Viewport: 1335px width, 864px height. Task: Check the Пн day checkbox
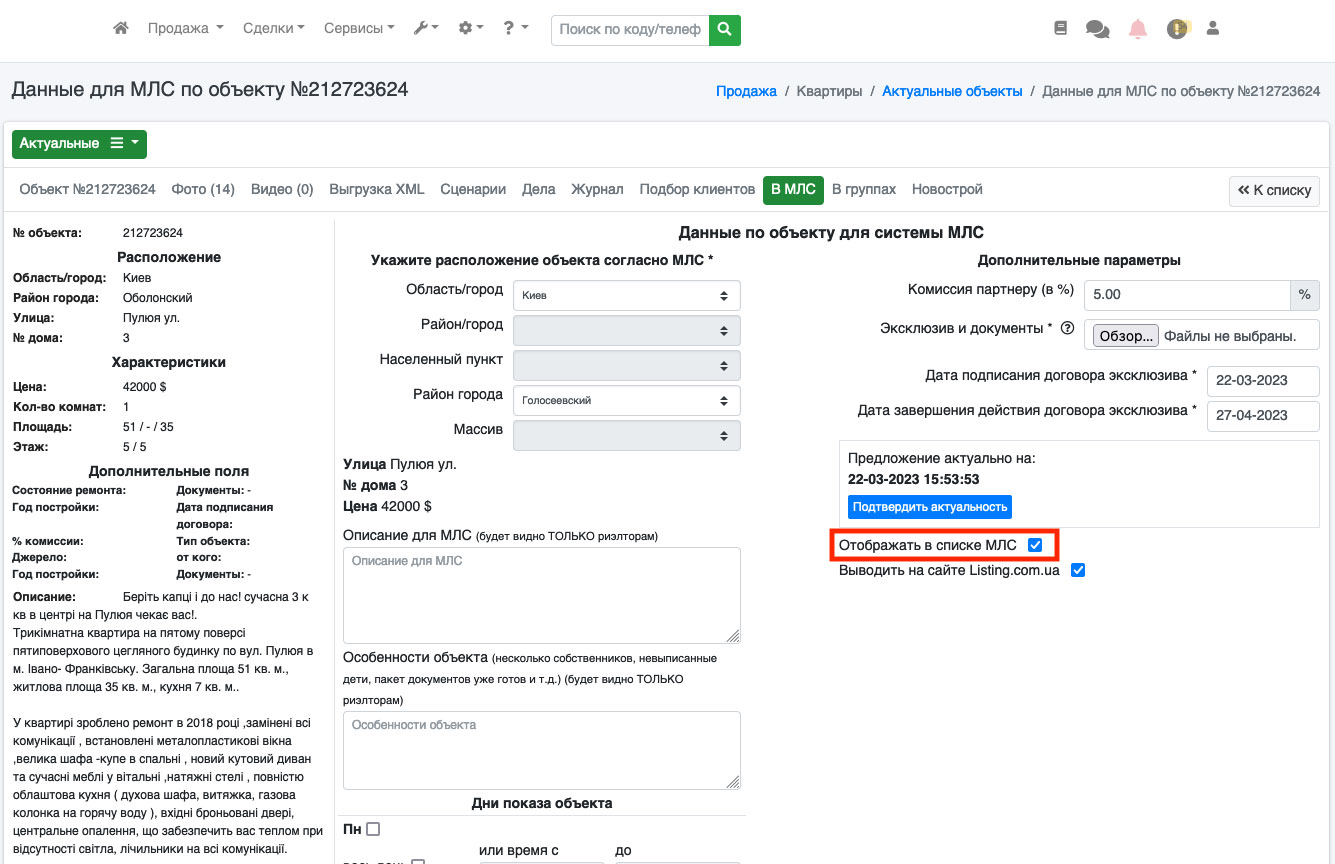[x=373, y=829]
